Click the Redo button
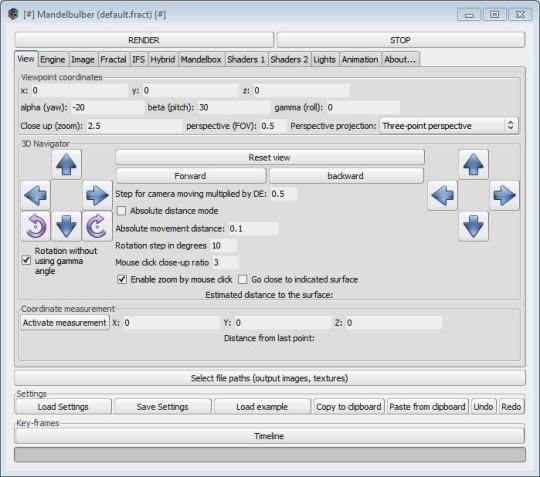The height and width of the screenshot is (477, 540). (511, 407)
